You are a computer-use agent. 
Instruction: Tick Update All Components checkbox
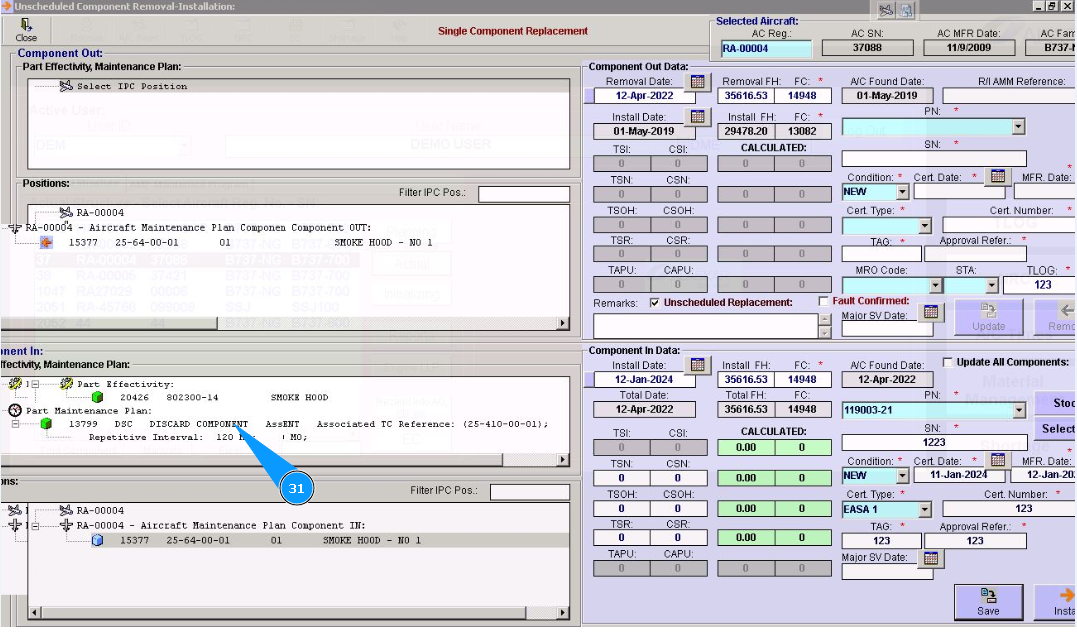(x=948, y=362)
